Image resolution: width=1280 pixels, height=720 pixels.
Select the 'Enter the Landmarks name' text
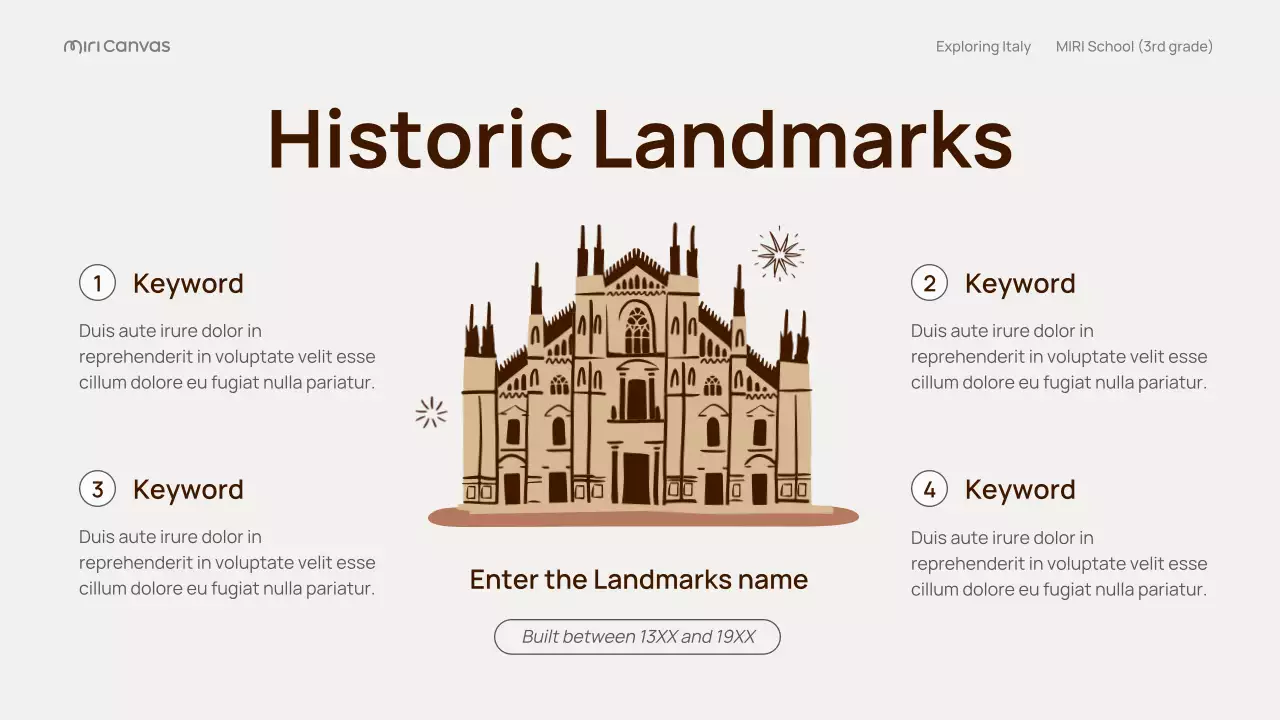(x=638, y=579)
